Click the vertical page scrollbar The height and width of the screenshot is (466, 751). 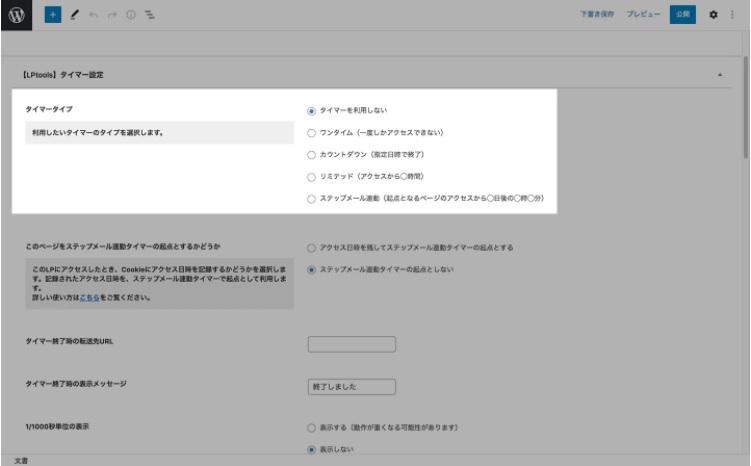[x=746, y=108]
